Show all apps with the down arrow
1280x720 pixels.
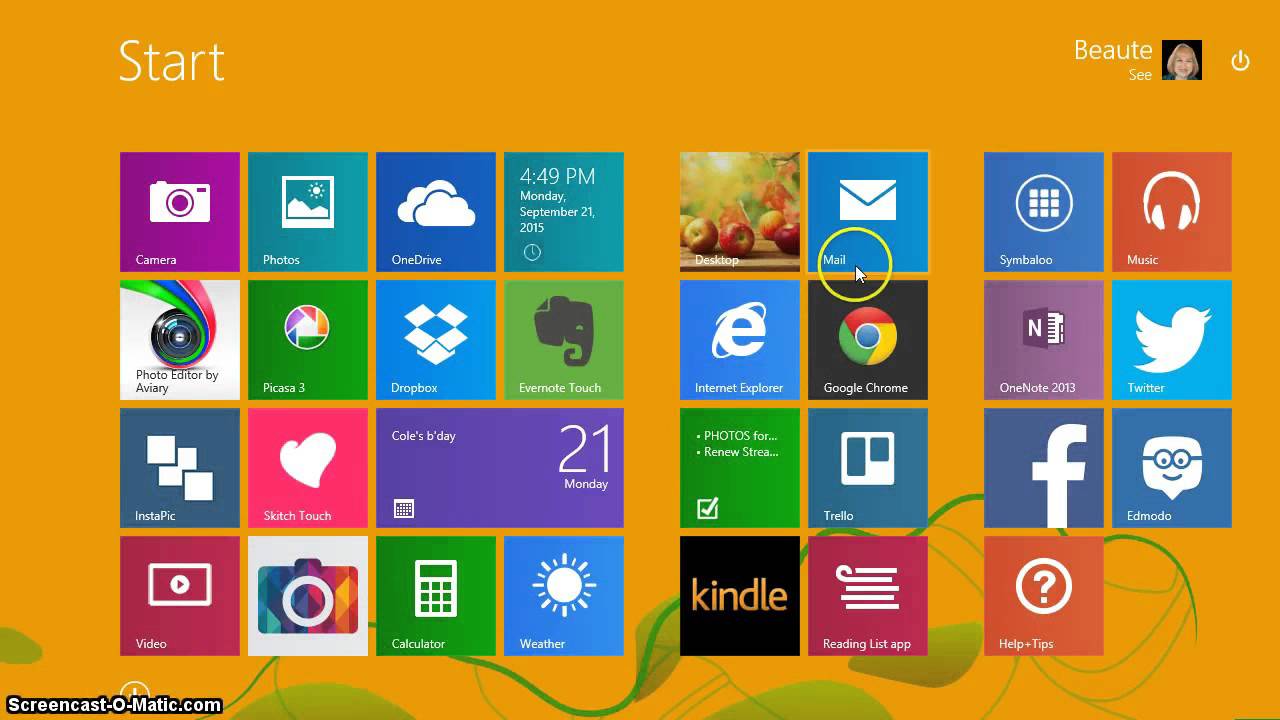coord(134,692)
